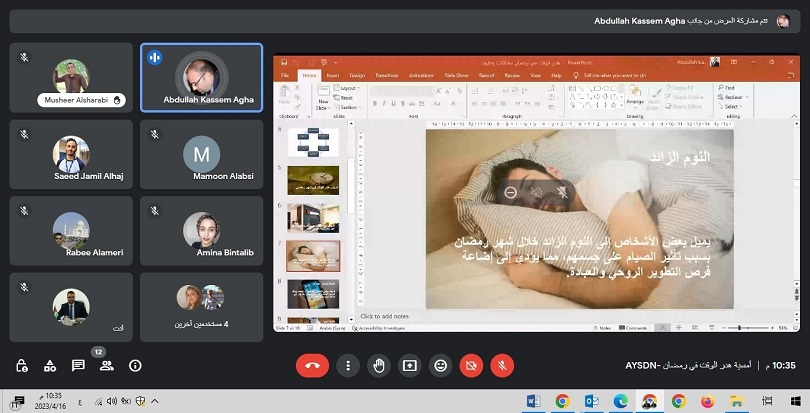The image size is (810, 413).
Task: Turn on the microphone
Action: (502, 366)
